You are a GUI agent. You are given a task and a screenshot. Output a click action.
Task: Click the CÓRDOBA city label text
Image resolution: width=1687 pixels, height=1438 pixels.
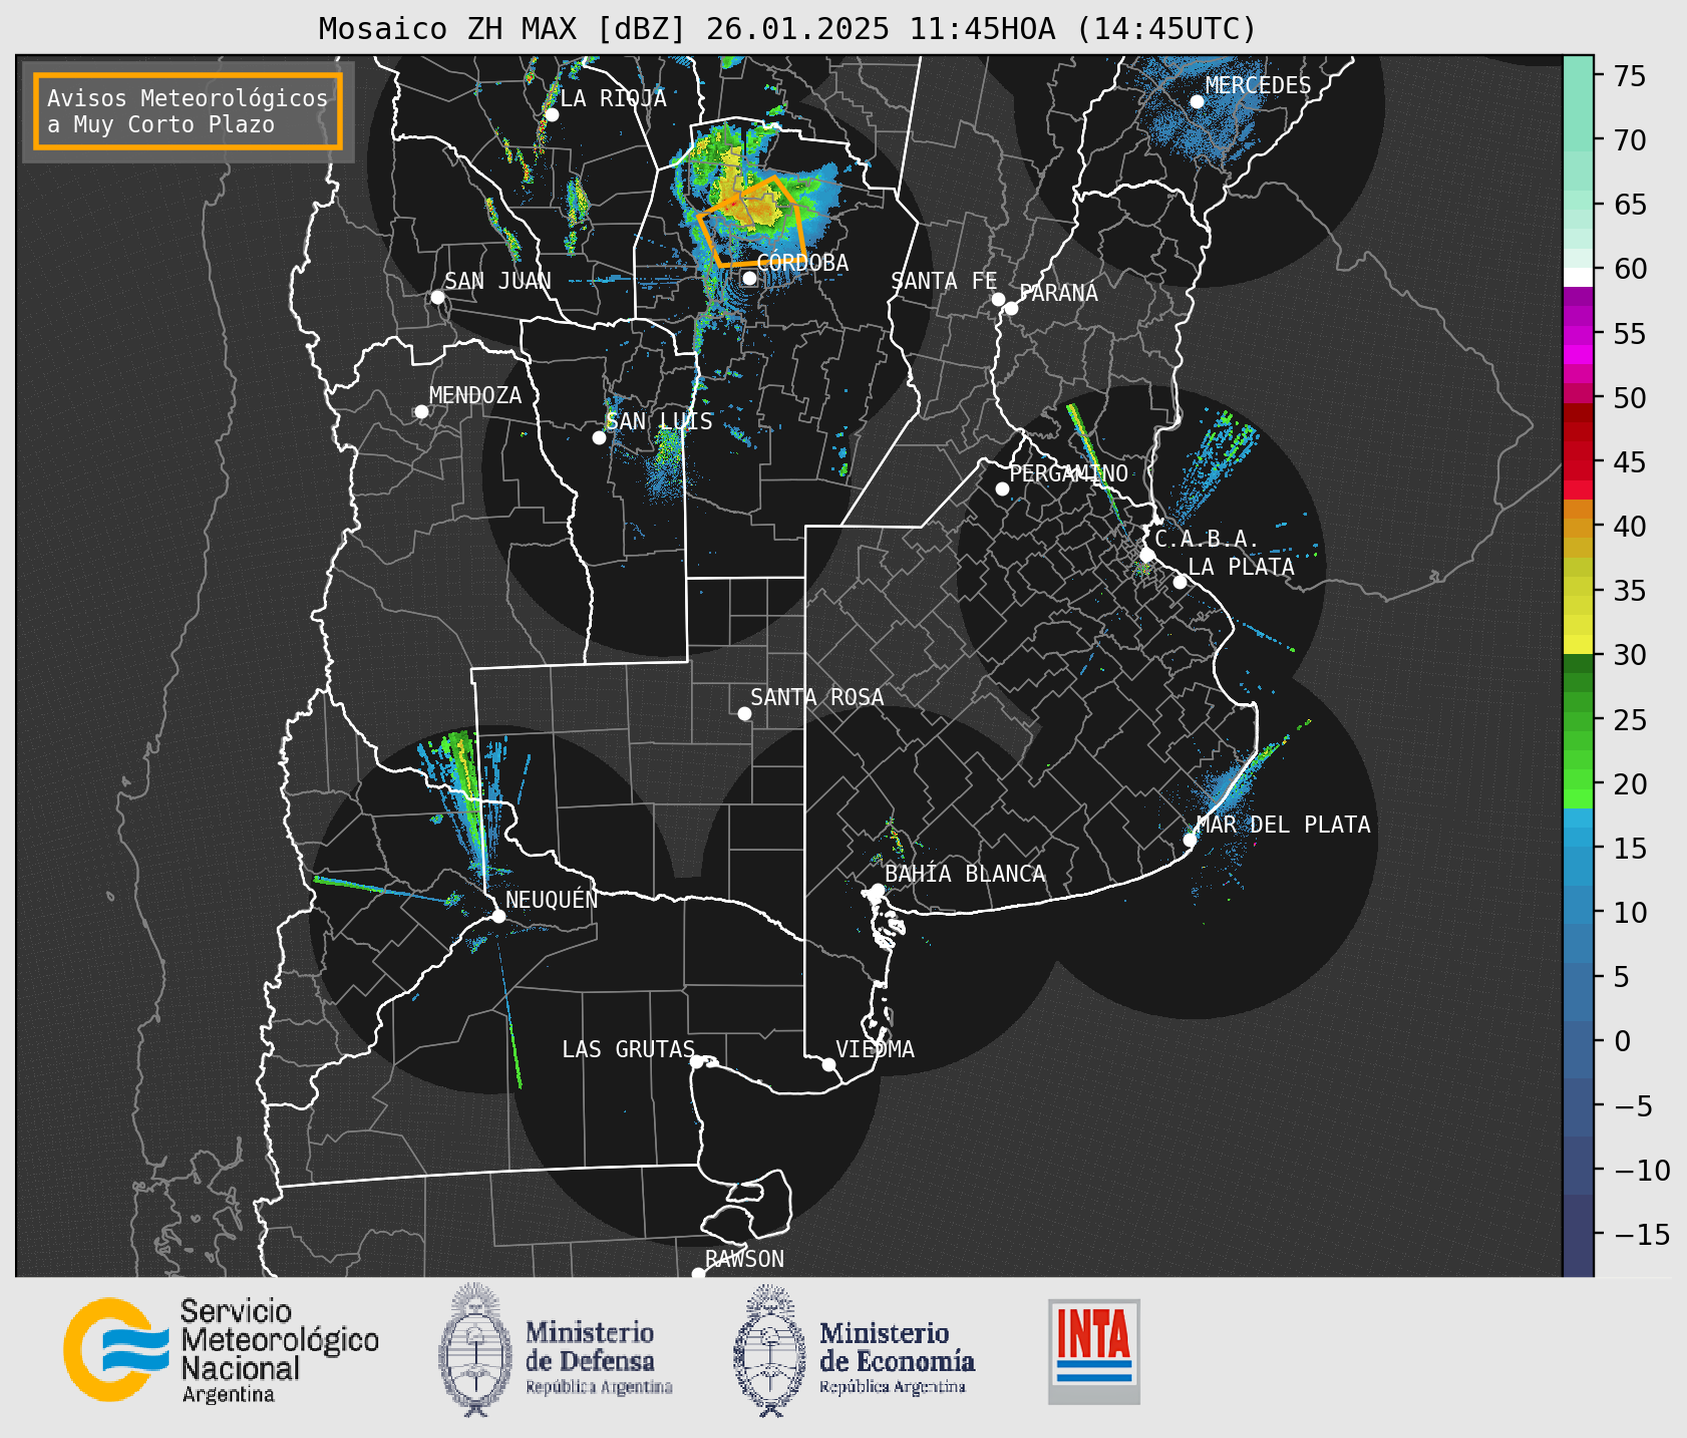[802, 263]
